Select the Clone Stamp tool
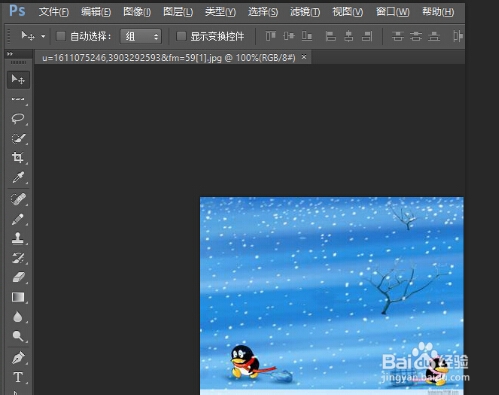 point(18,238)
